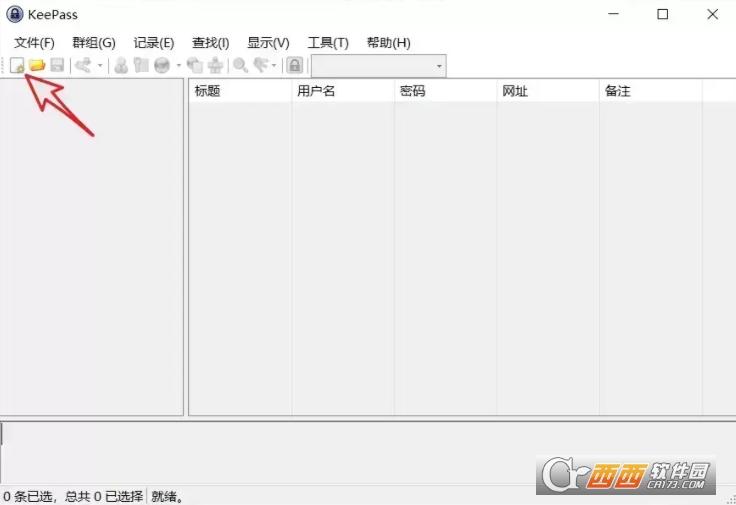Open the 工具(T) menu

coord(328,43)
